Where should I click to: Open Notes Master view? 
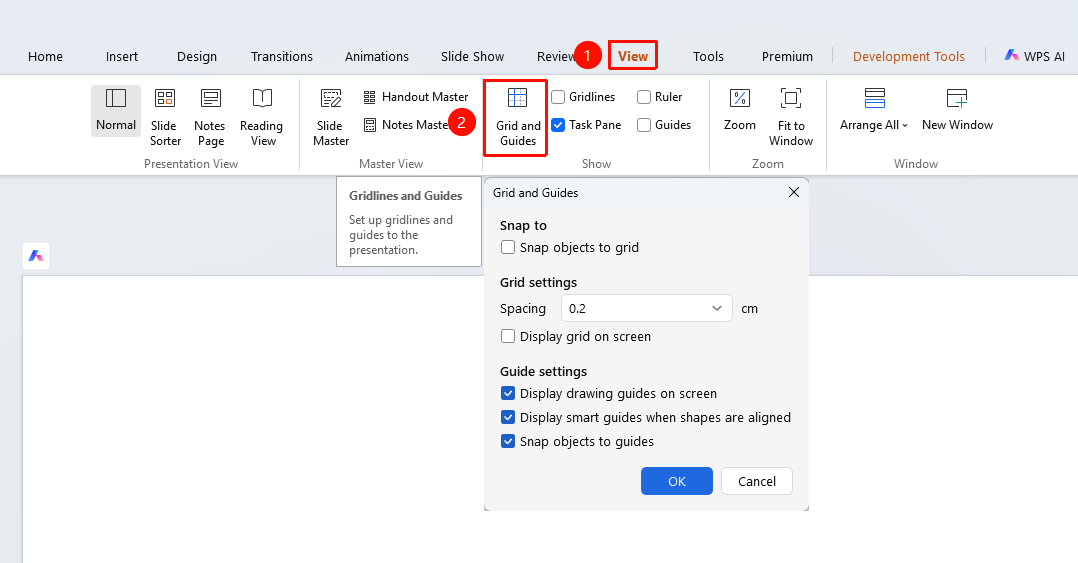point(406,124)
